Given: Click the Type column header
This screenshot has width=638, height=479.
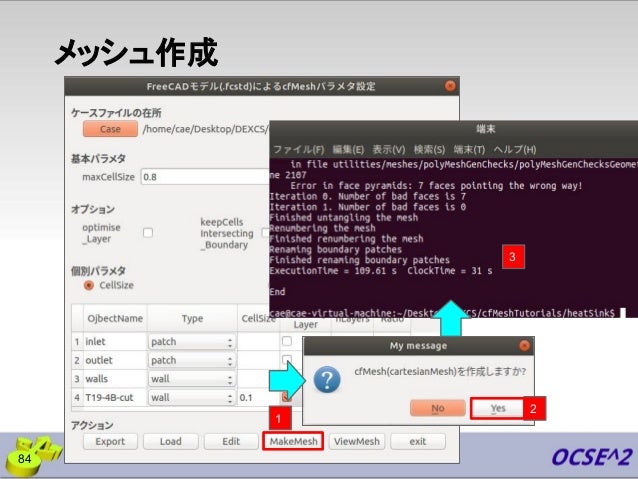Looking at the screenshot, I should 192,319.
